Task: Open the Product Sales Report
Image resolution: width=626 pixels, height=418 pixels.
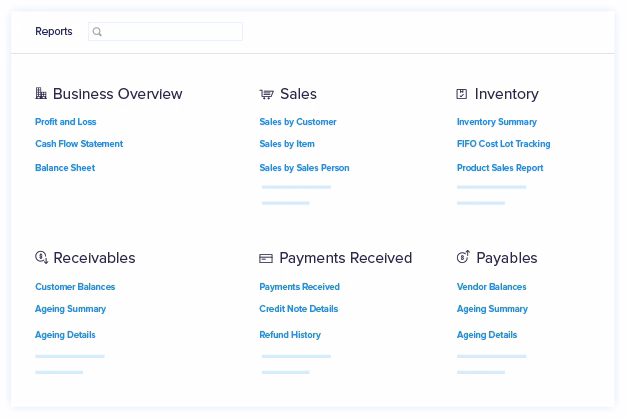Action: [x=500, y=168]
